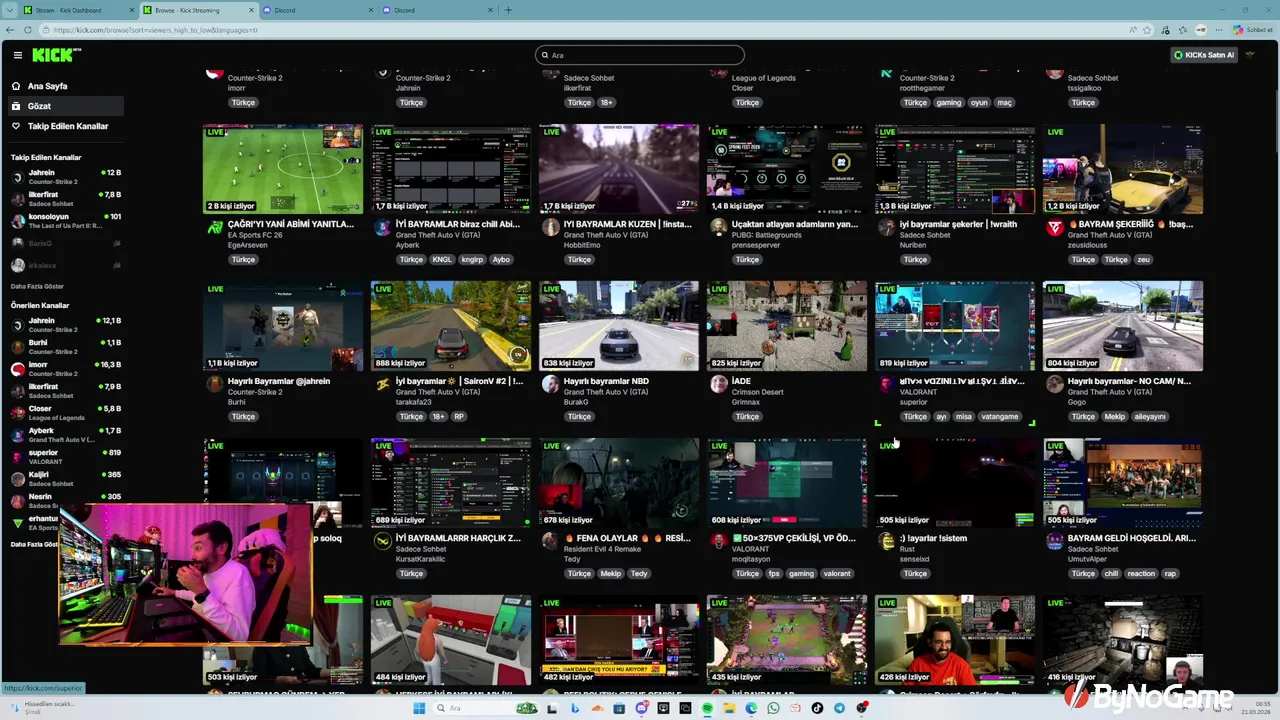Click the kngirp tag
Screen dimensions: 1280x720
[x=472, y=260]
